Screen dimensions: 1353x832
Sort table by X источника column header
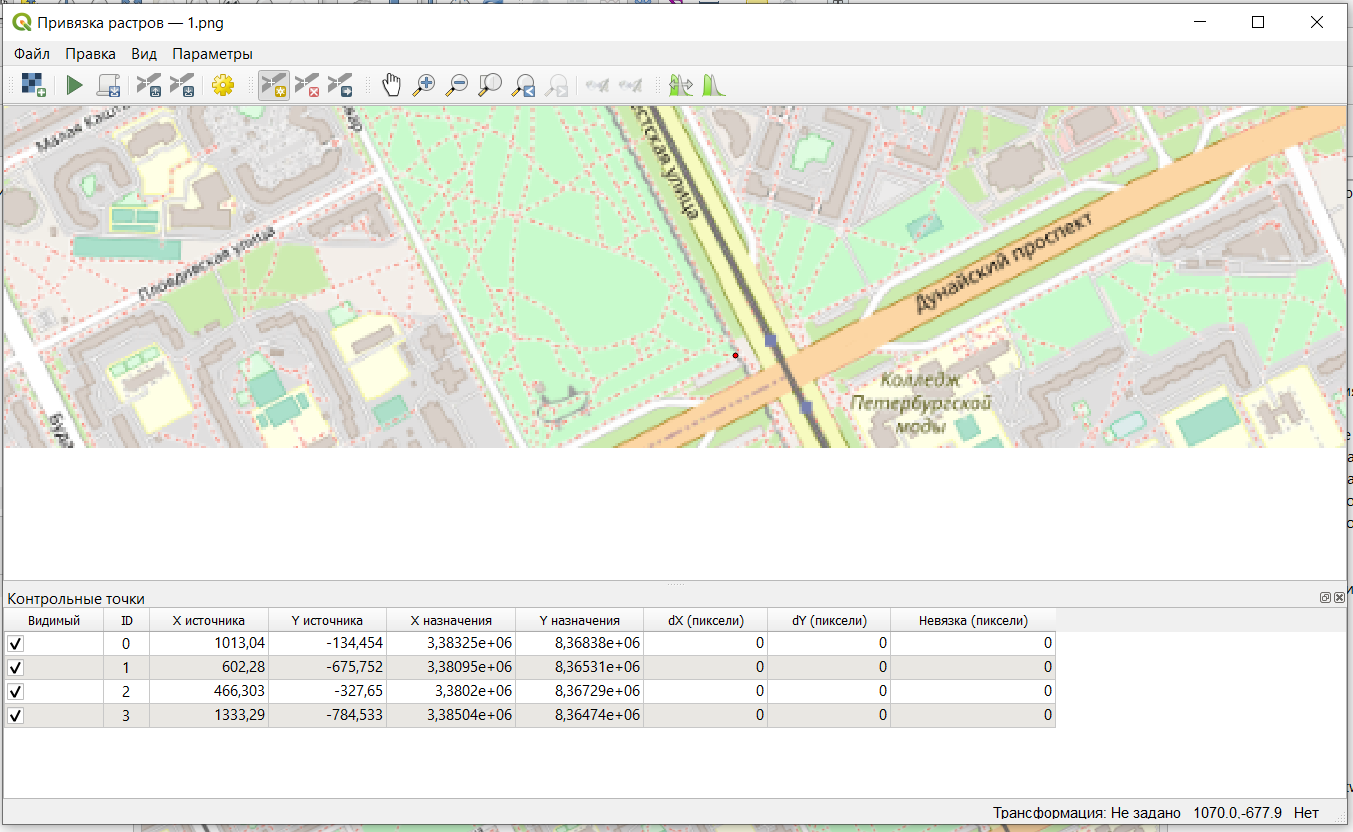click(208, 620)
